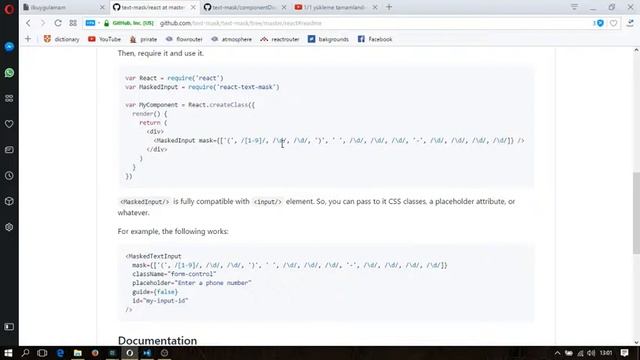Open WhatsApp in the Opera sidebar
640x360 pixels.
(x=9, y=73)
